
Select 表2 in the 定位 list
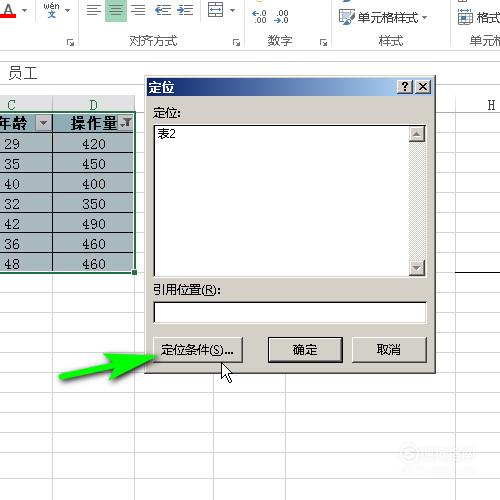[167, 134]
